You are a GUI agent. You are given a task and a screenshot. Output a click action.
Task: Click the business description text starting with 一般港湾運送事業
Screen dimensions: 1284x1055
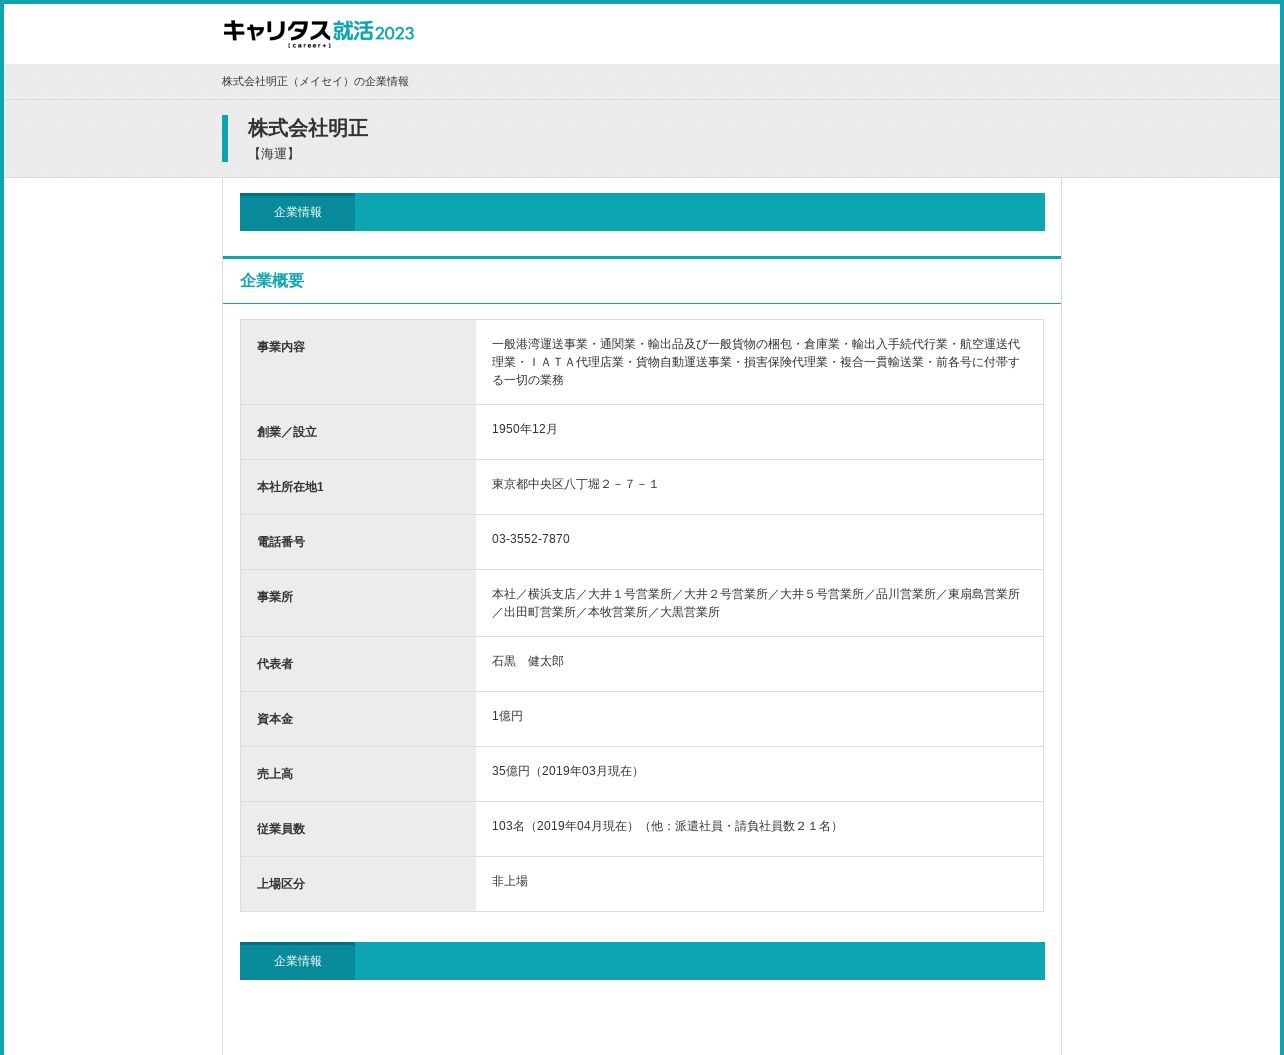point(756,362)
